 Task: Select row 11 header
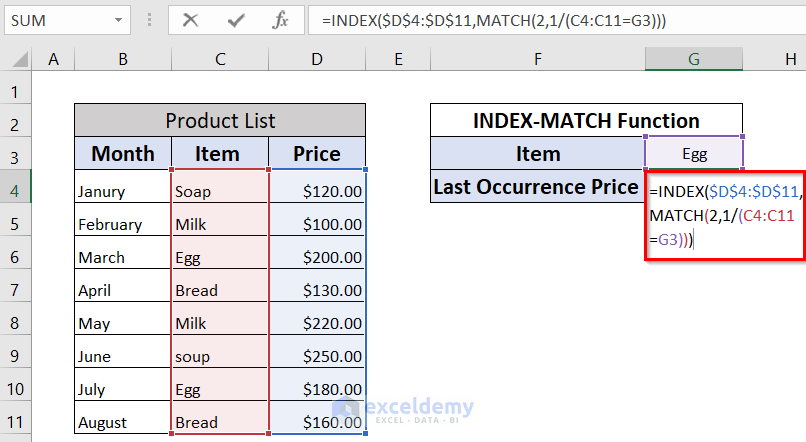(15, 421)
